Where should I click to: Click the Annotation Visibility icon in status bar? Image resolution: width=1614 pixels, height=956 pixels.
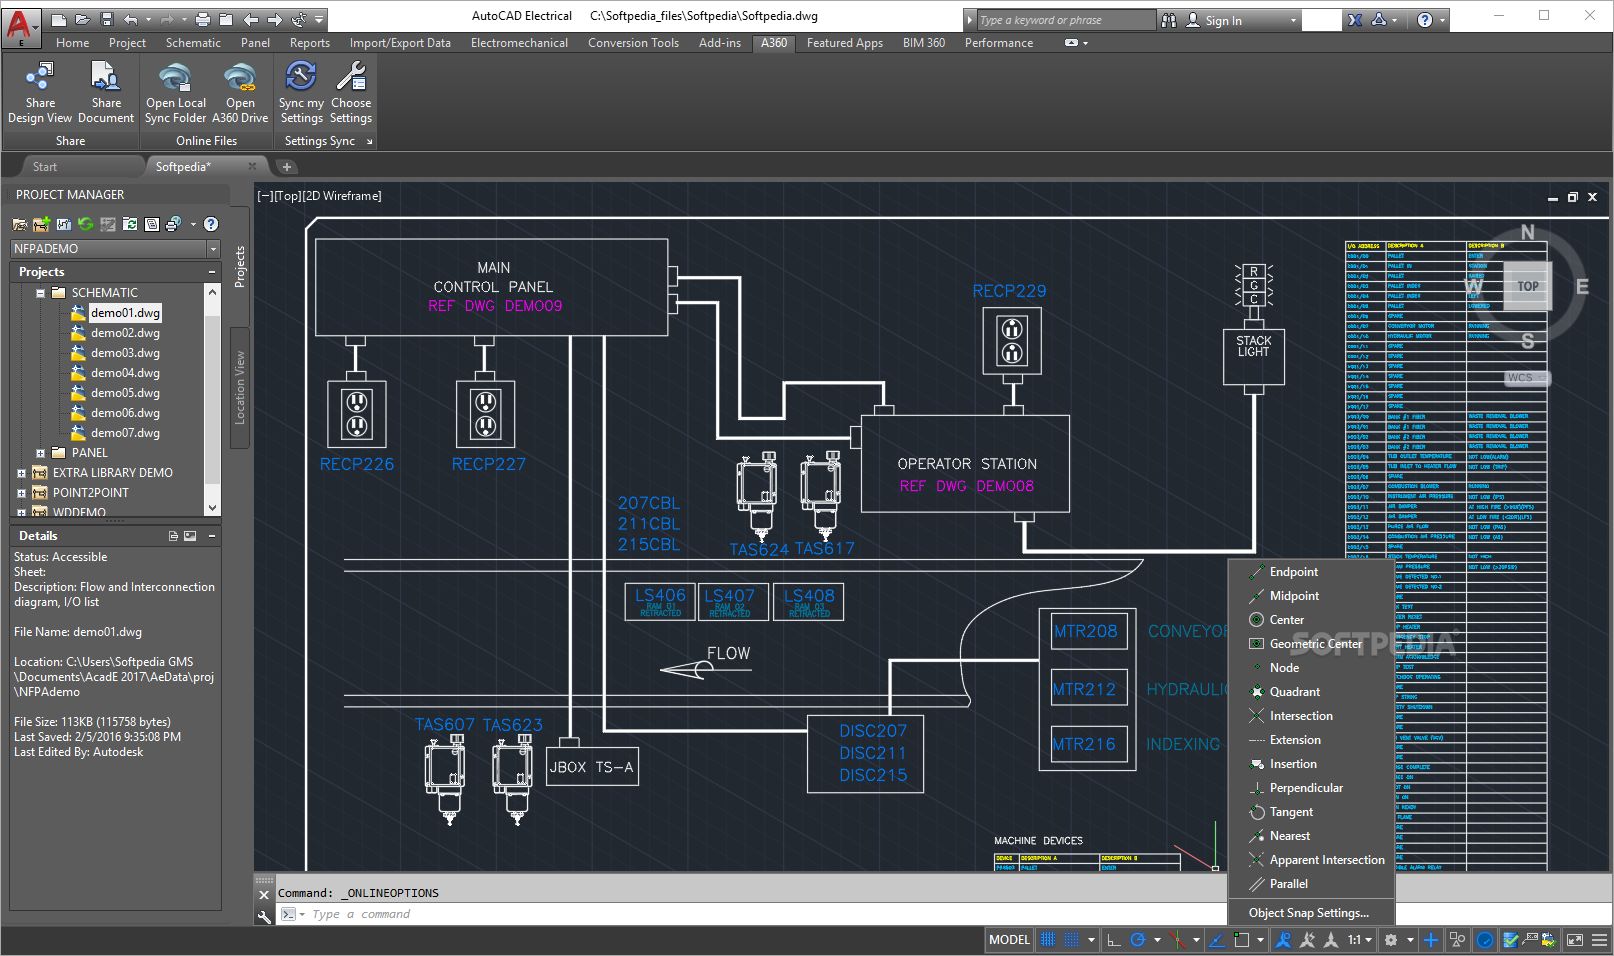[x=1283, y=940]
